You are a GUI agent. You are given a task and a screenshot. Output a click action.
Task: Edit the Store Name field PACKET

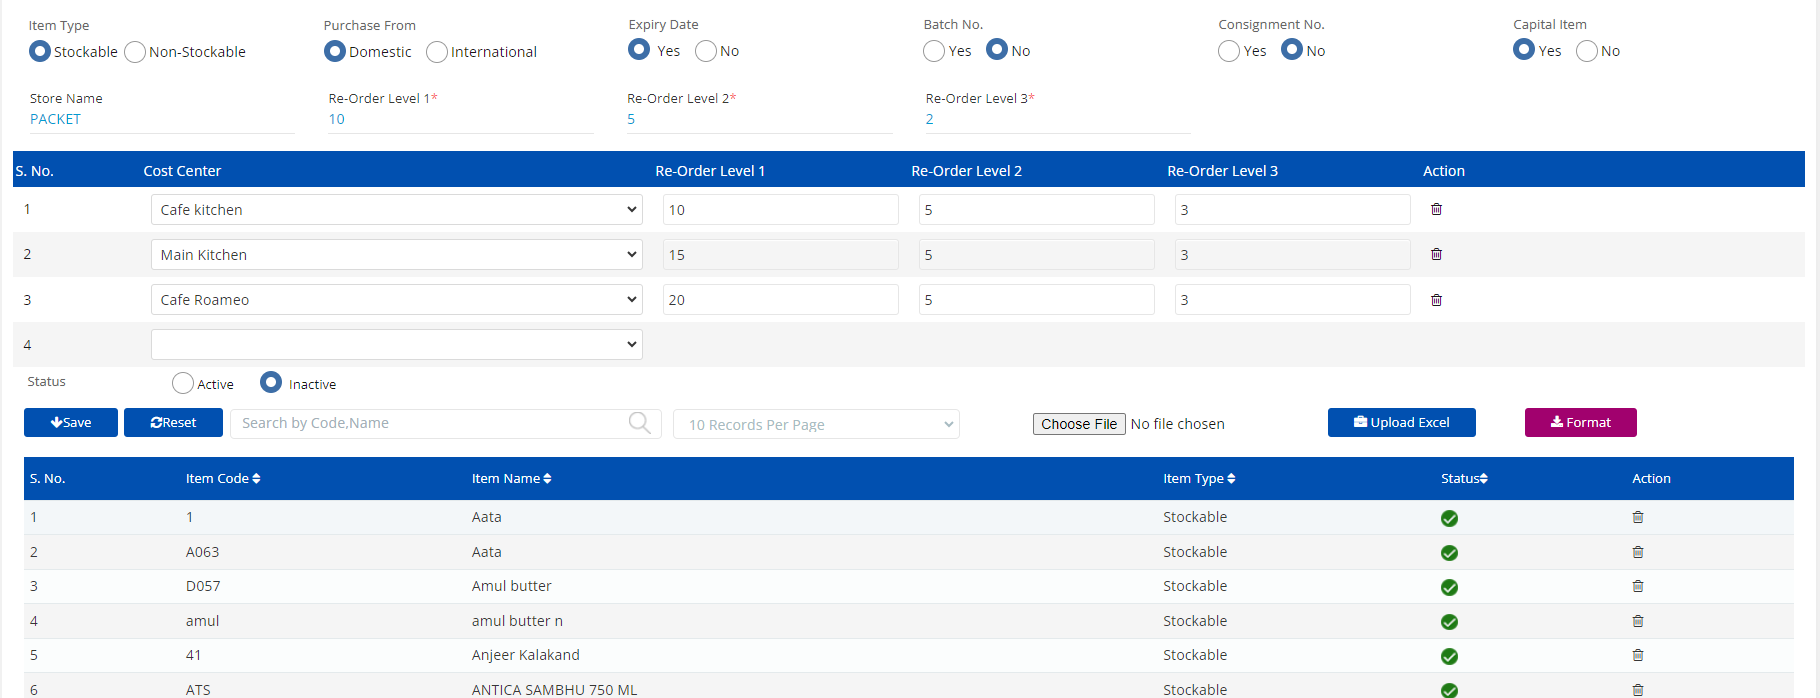click(x=162, y=119)
